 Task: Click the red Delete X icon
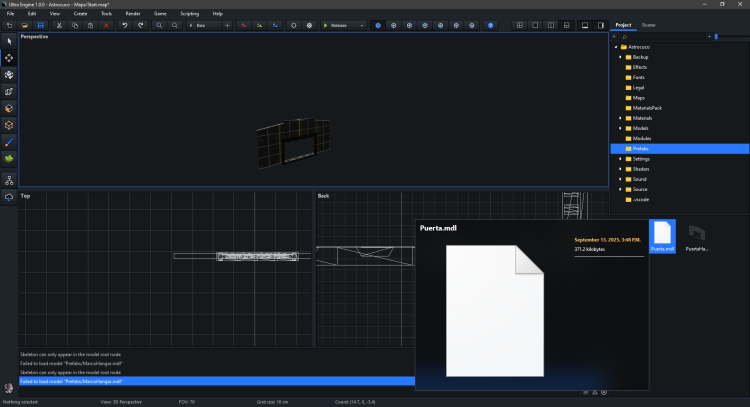pyautogui.click(x=106, y=25)
